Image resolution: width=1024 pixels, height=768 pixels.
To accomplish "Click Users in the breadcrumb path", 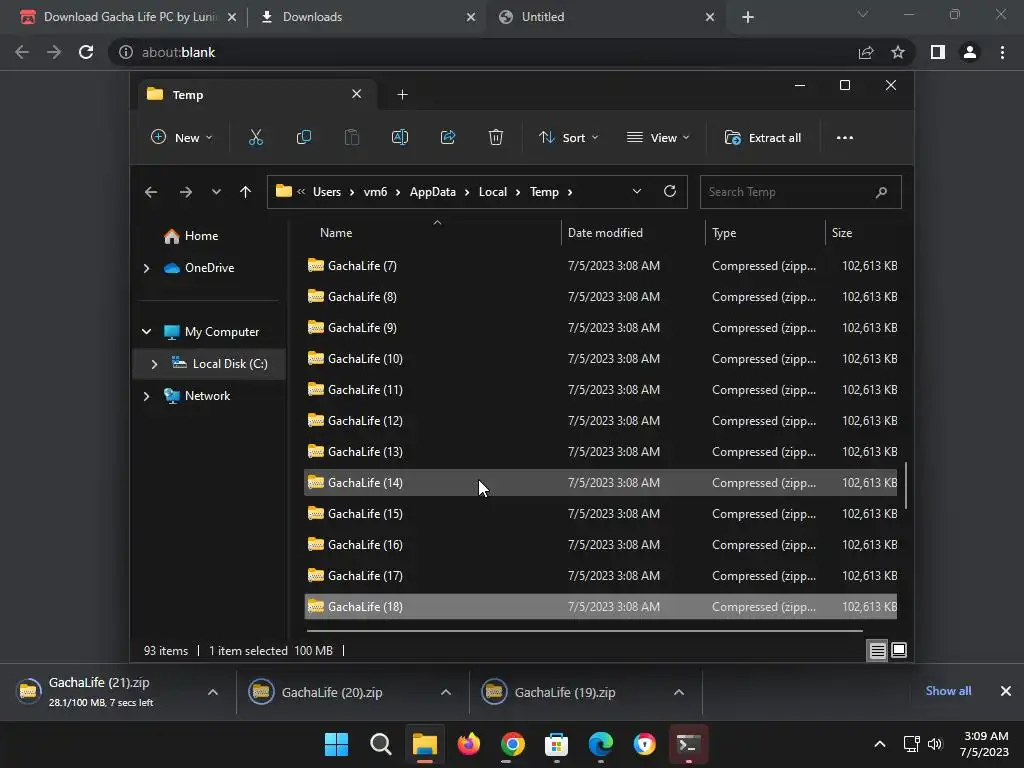I will 327,192.
